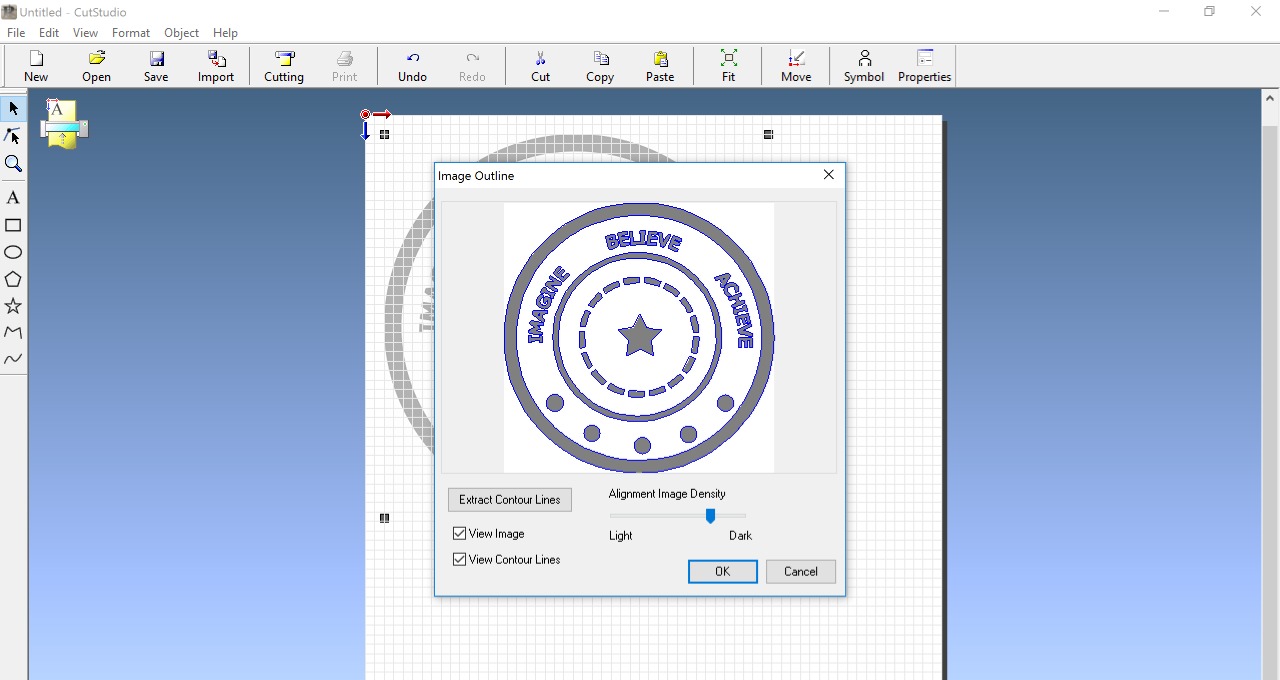Click the Redo toolbar icon
This screenshot has width=1280, height=680.
pyautogui.click(x=472, y=67)
